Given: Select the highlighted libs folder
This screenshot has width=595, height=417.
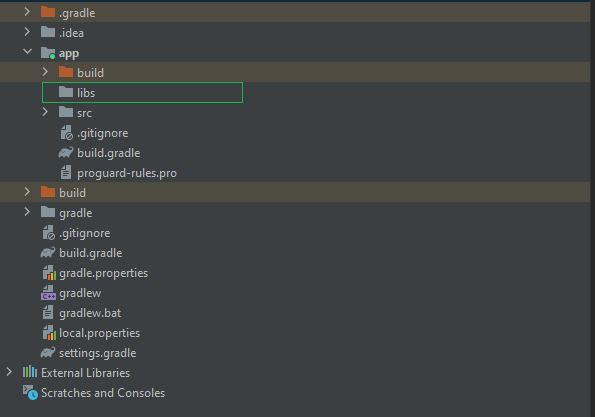Looking at the screenshot, I should coord(142,93).
